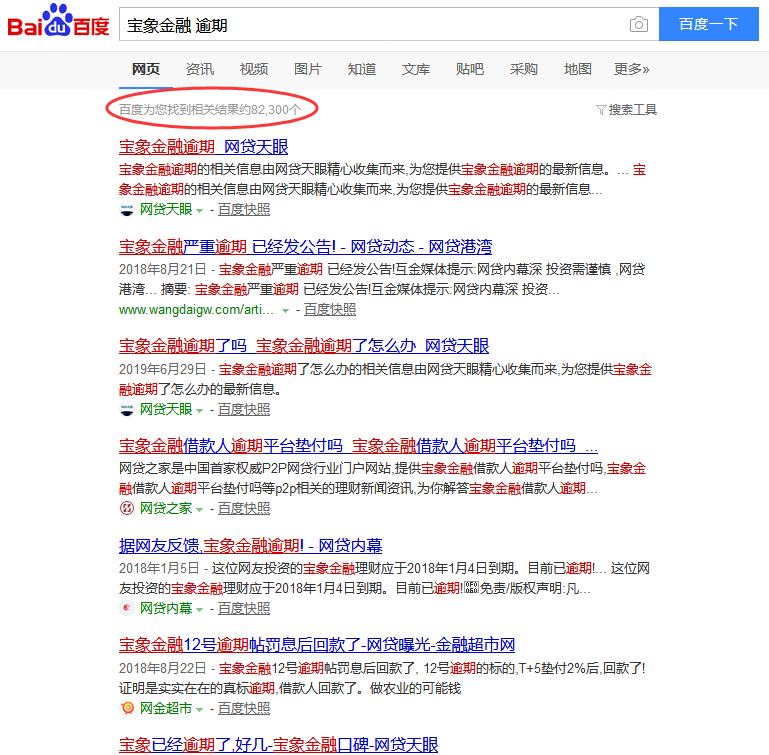The image size is (769, 755).
Task: Open 百度快照 of 2019年6月29日 result
Action: coord(244,410)
